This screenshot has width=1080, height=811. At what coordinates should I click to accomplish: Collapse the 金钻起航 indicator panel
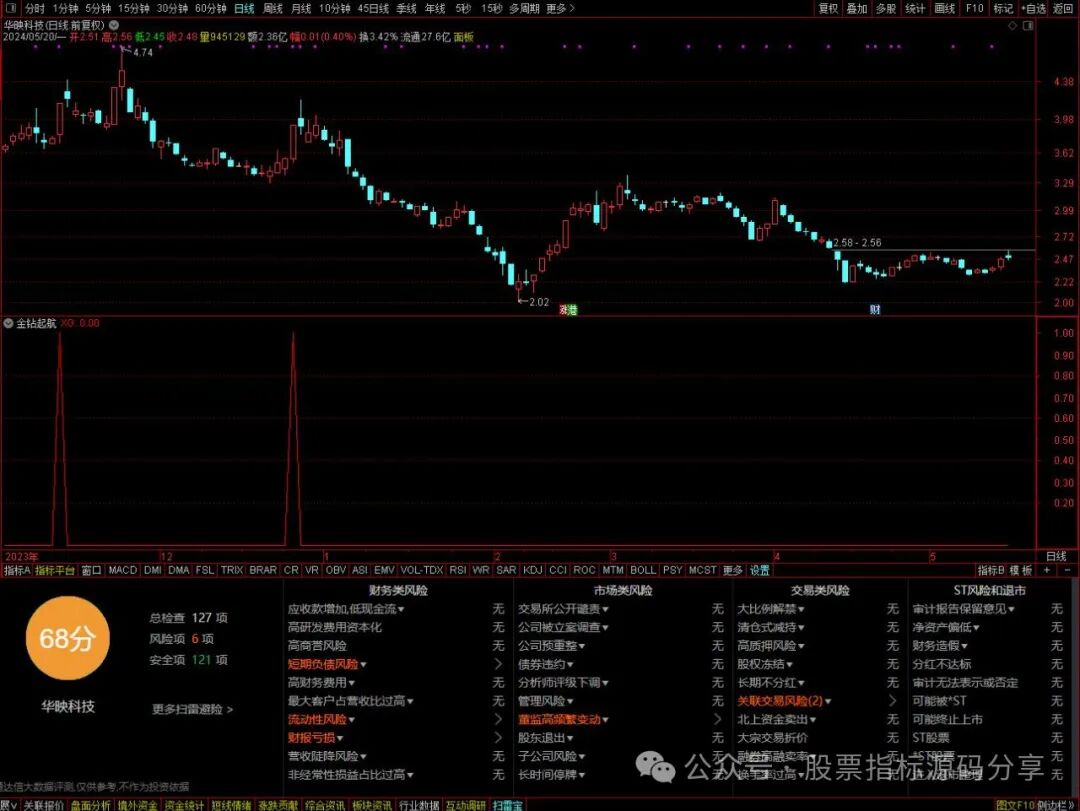(x=8, y=323)
